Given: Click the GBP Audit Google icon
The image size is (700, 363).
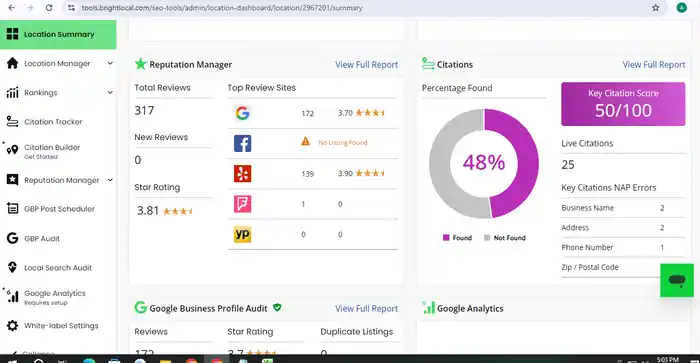Looking at the screenshot, I should [x=12, y=238].
